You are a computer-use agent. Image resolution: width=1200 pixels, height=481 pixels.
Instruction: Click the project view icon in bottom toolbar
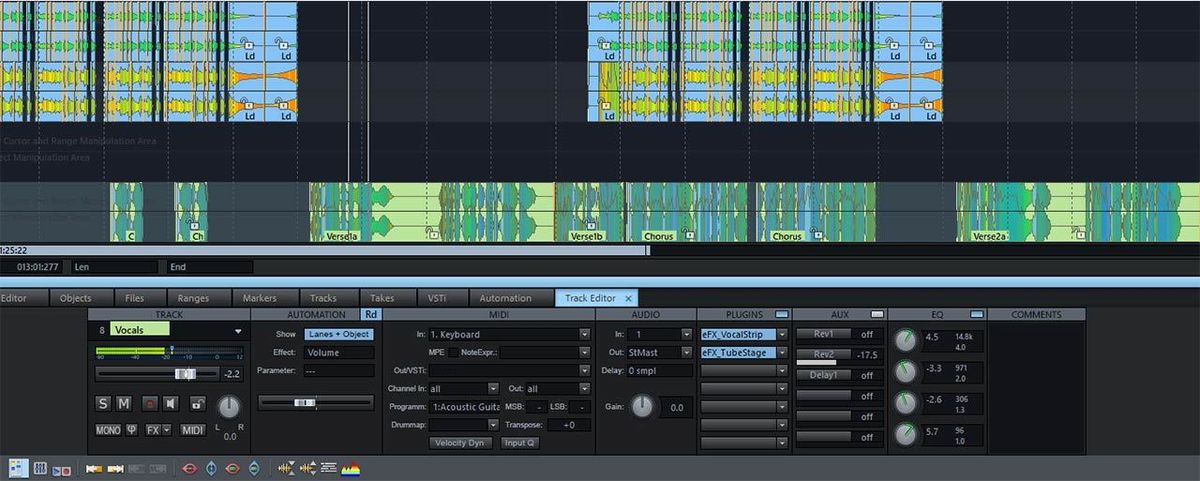[x=18, y=468]
